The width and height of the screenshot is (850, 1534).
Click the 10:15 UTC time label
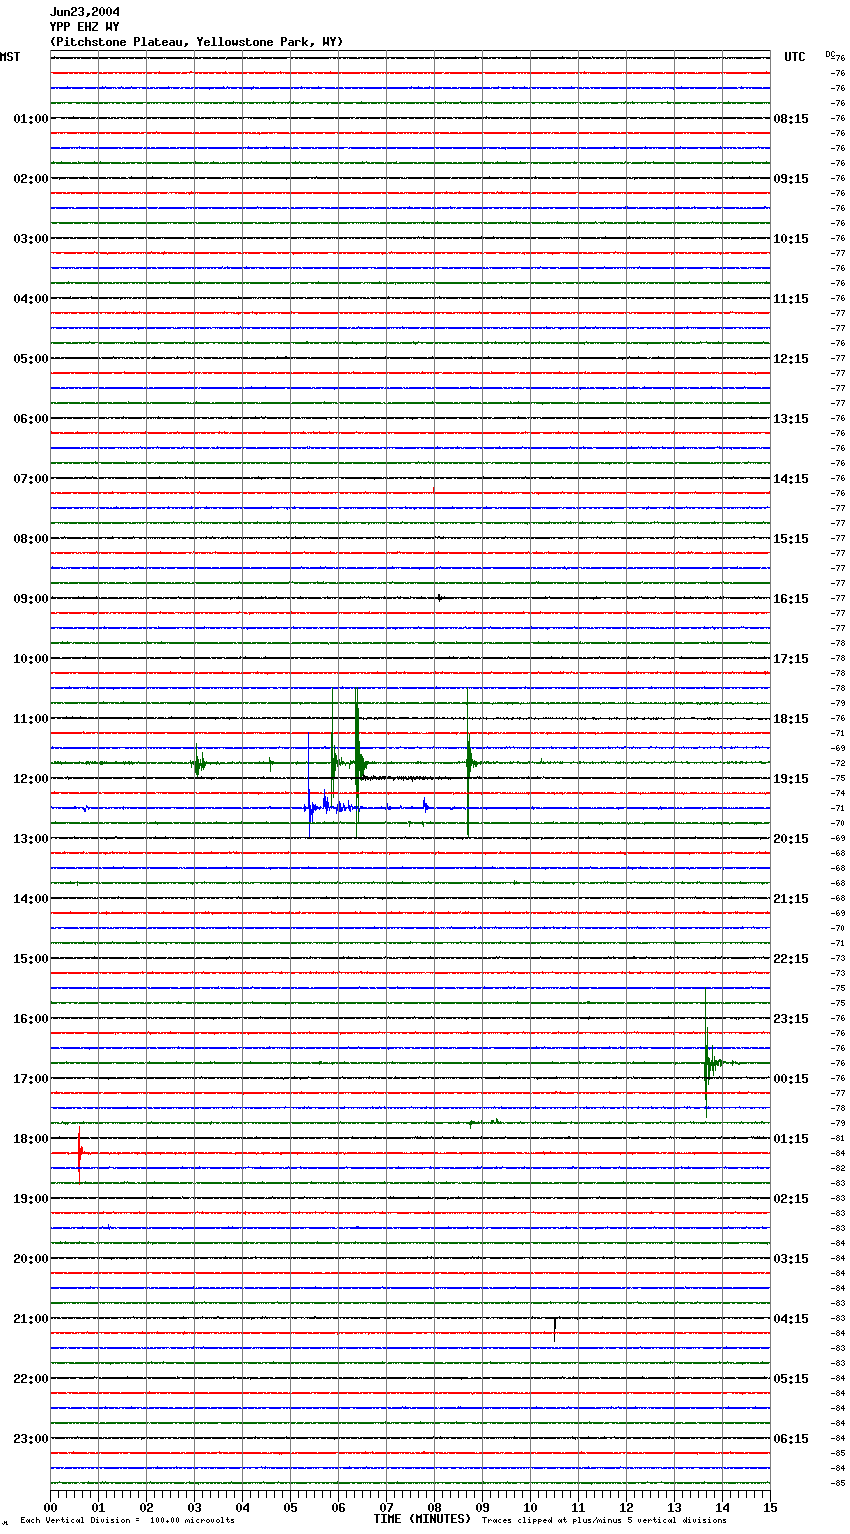(x=791, y=238)
